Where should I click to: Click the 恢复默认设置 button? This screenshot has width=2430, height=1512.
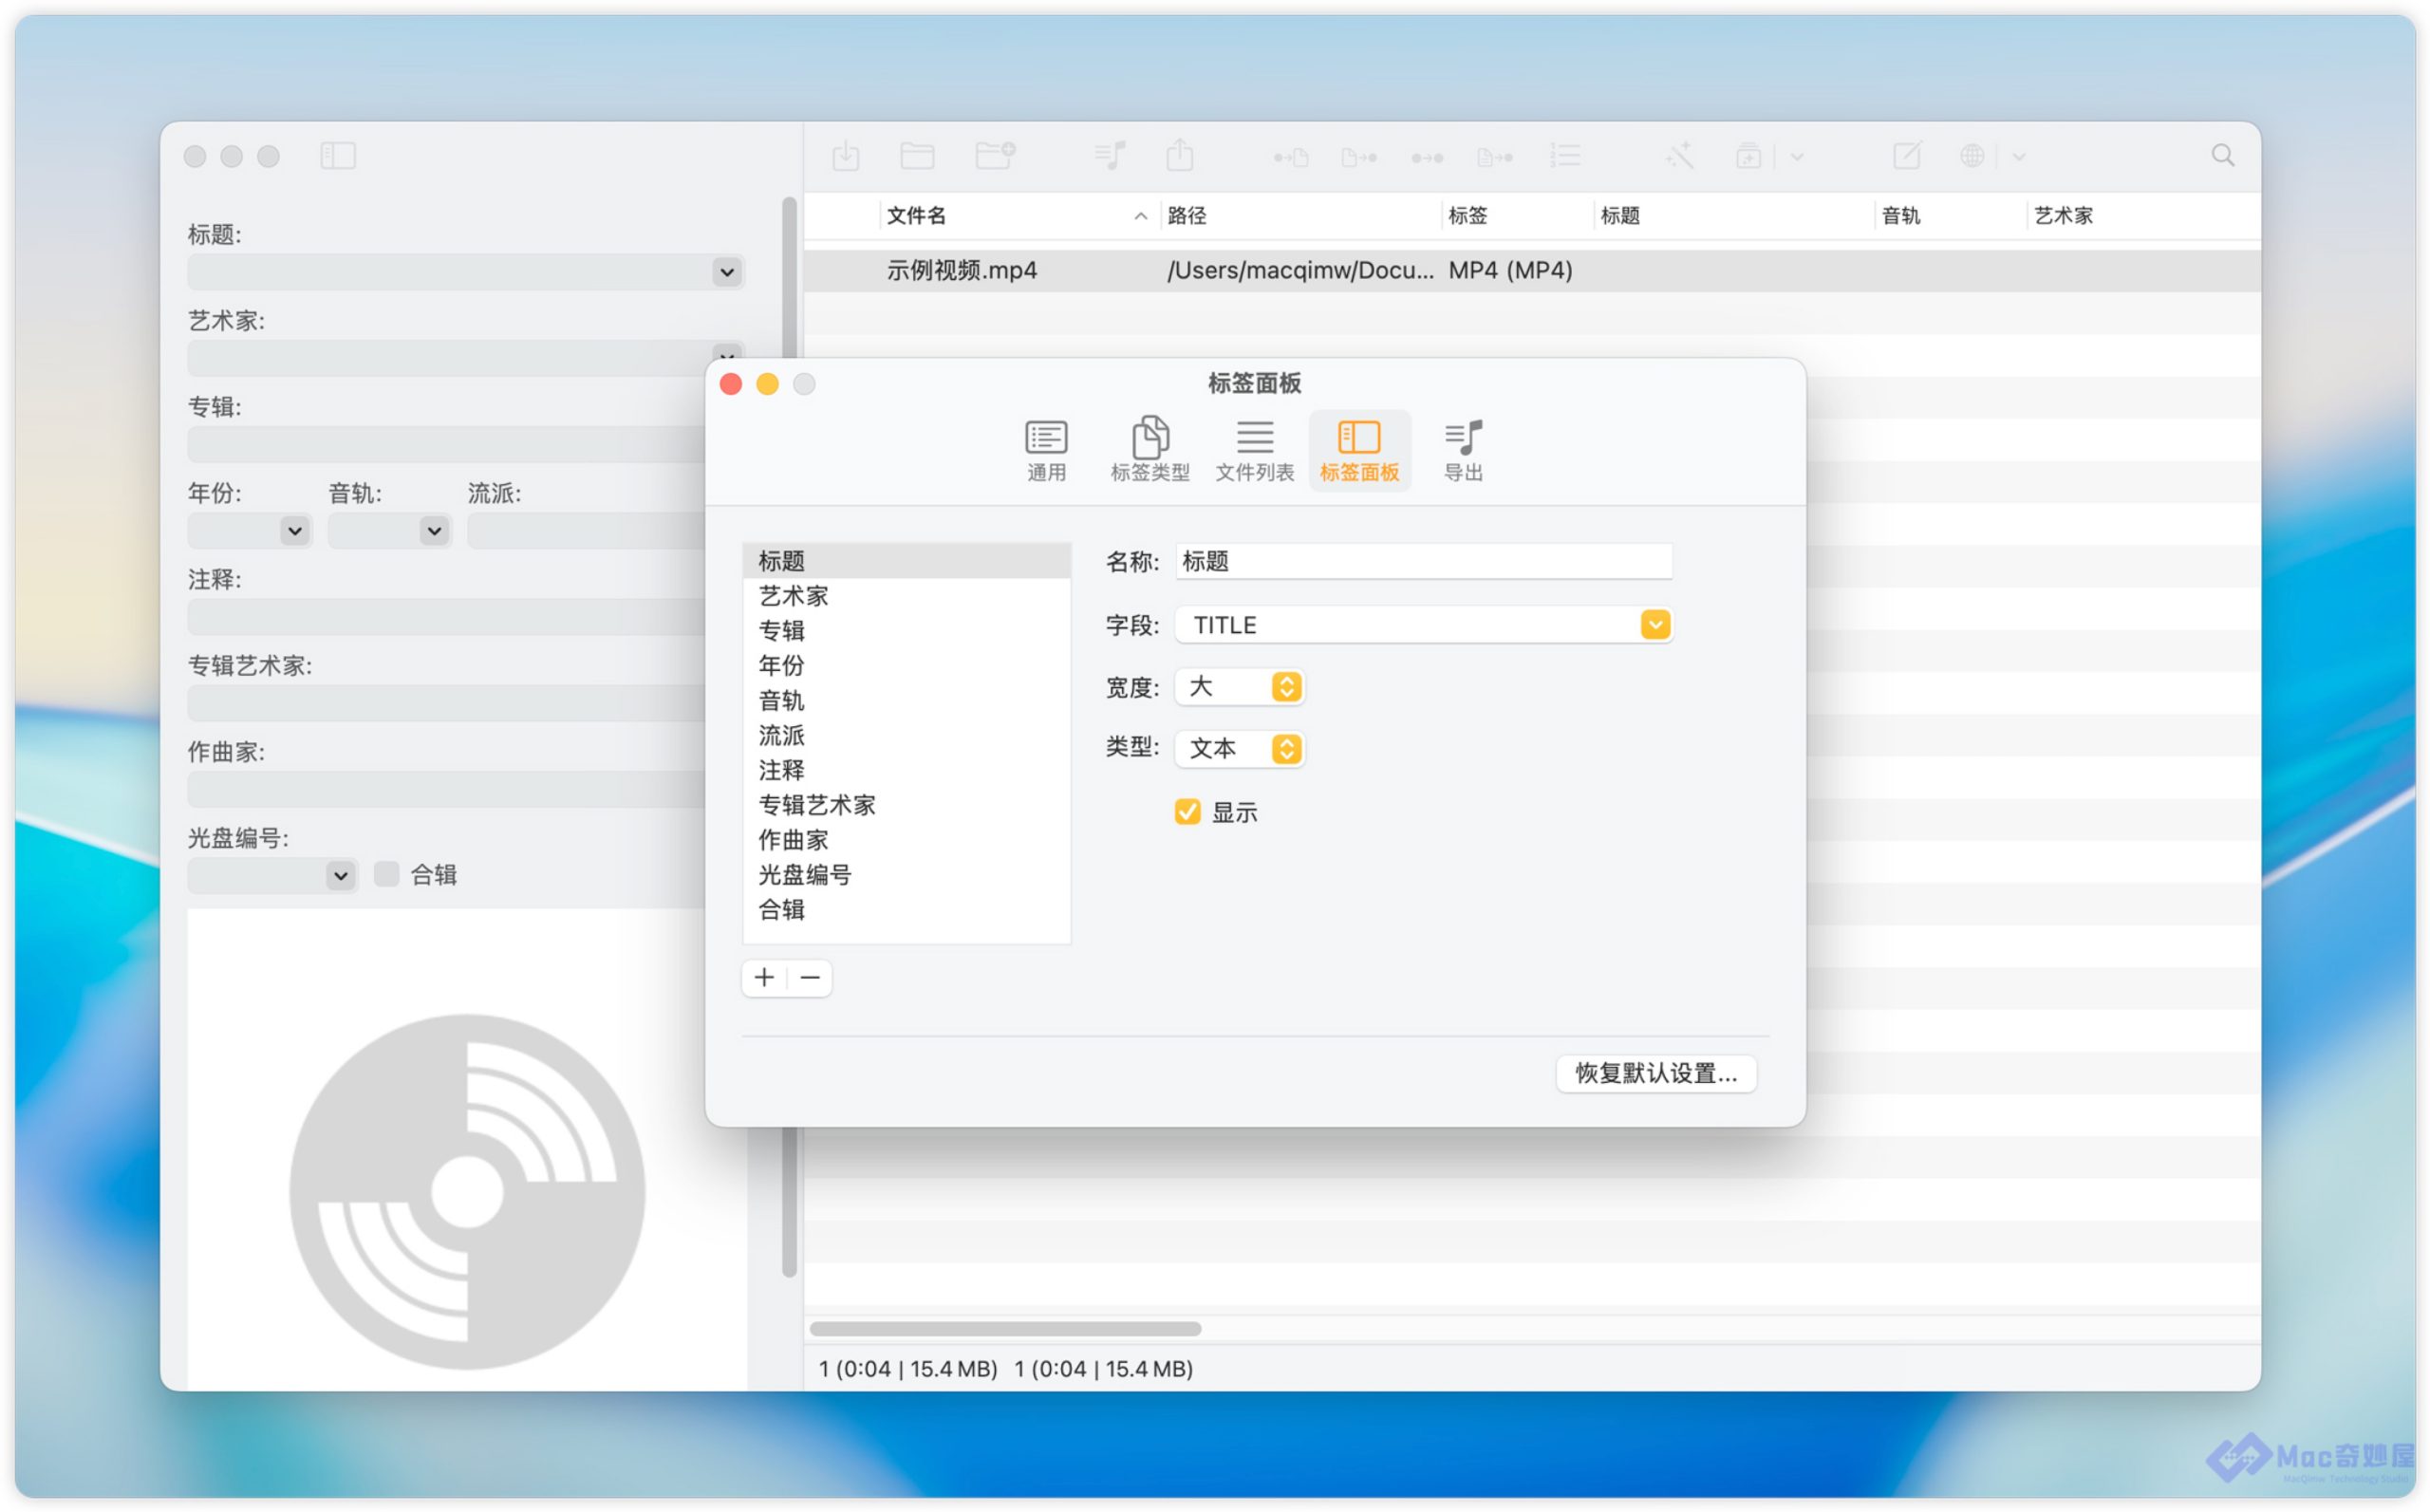coord(1656,1073)
